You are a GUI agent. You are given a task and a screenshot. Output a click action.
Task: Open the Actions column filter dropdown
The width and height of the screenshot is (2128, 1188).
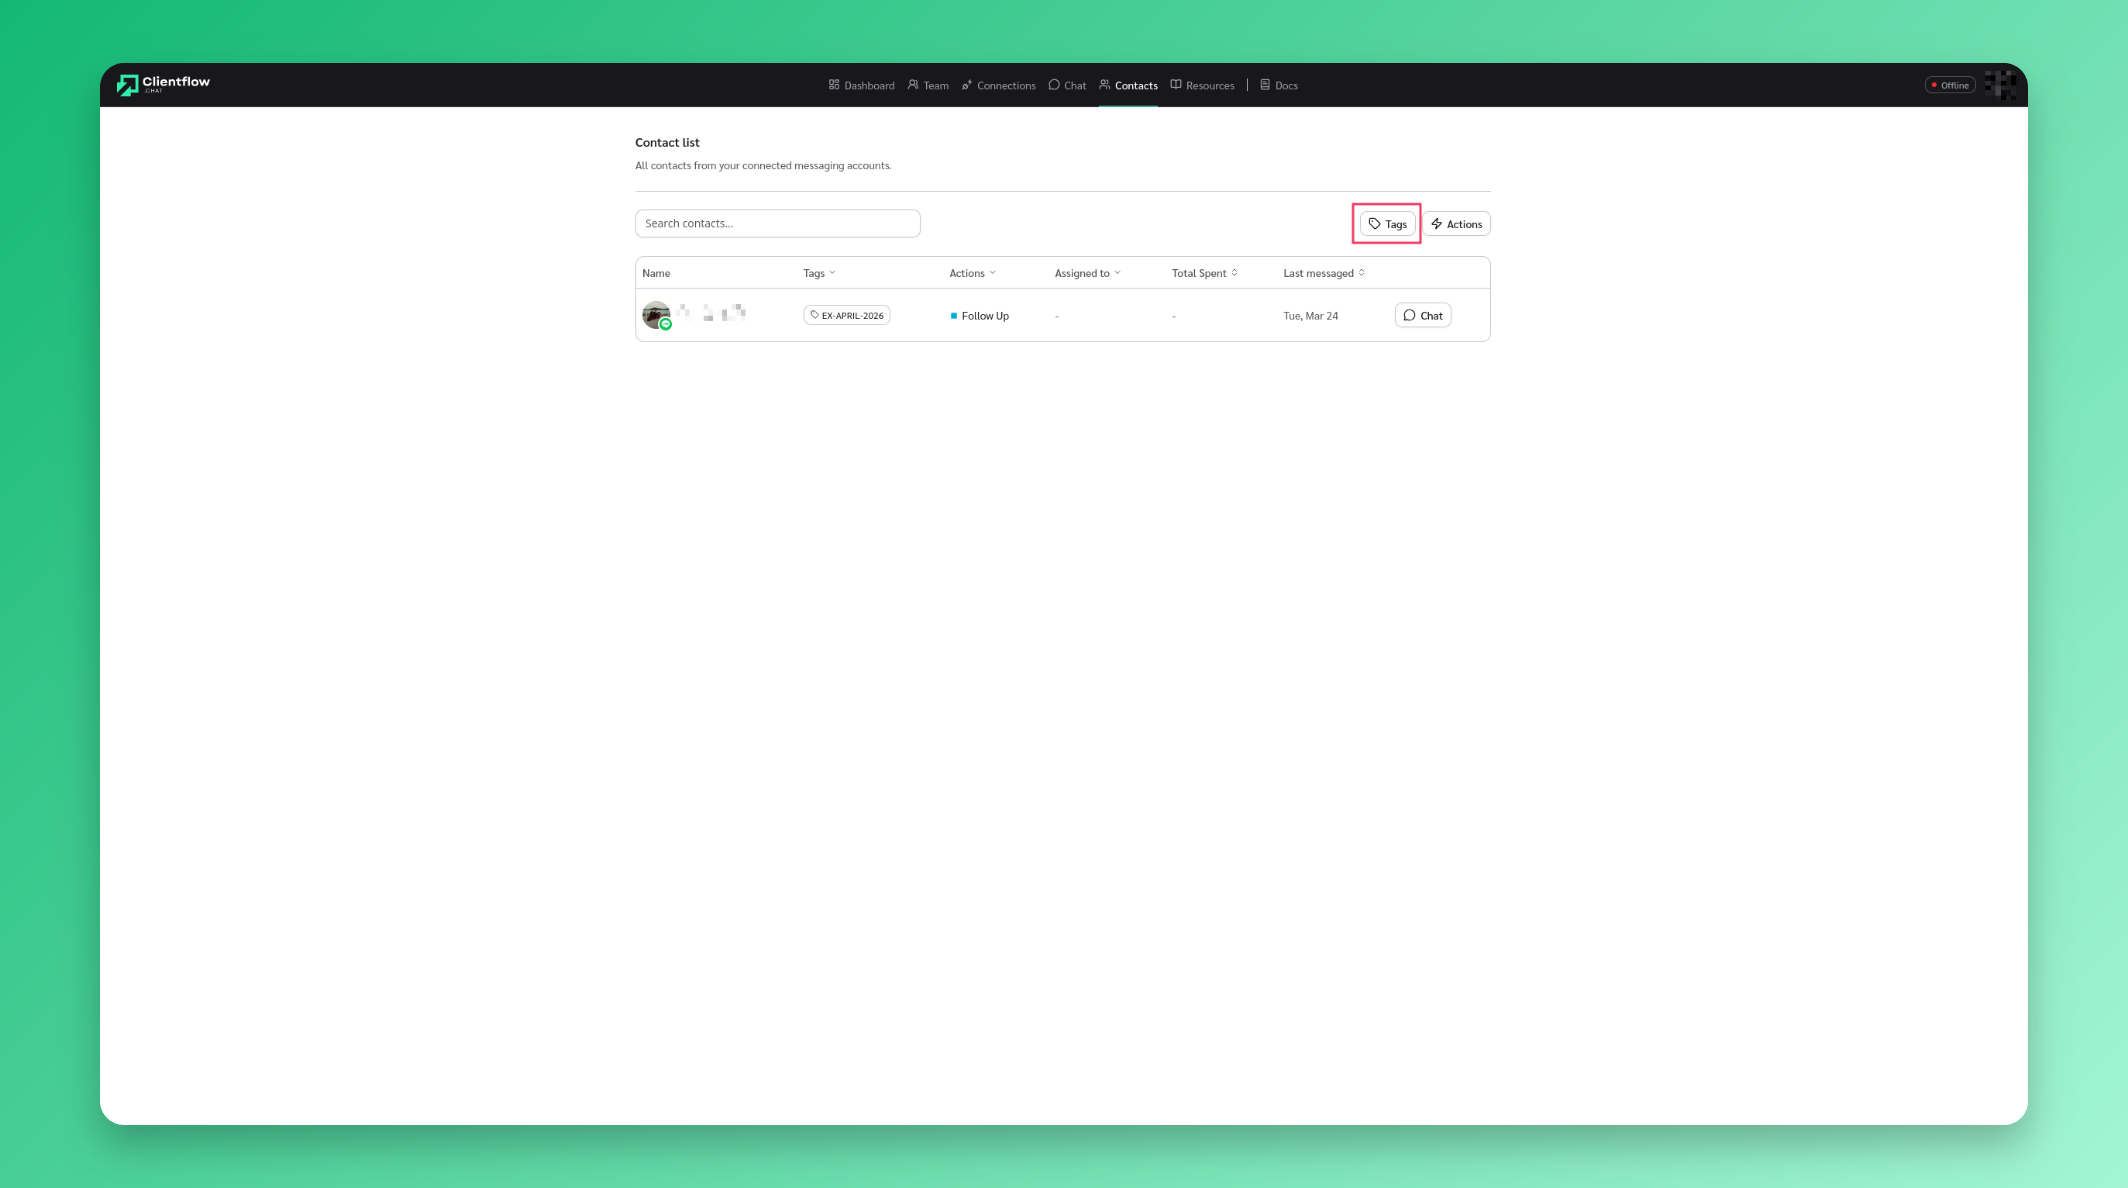tap(971, 272)
